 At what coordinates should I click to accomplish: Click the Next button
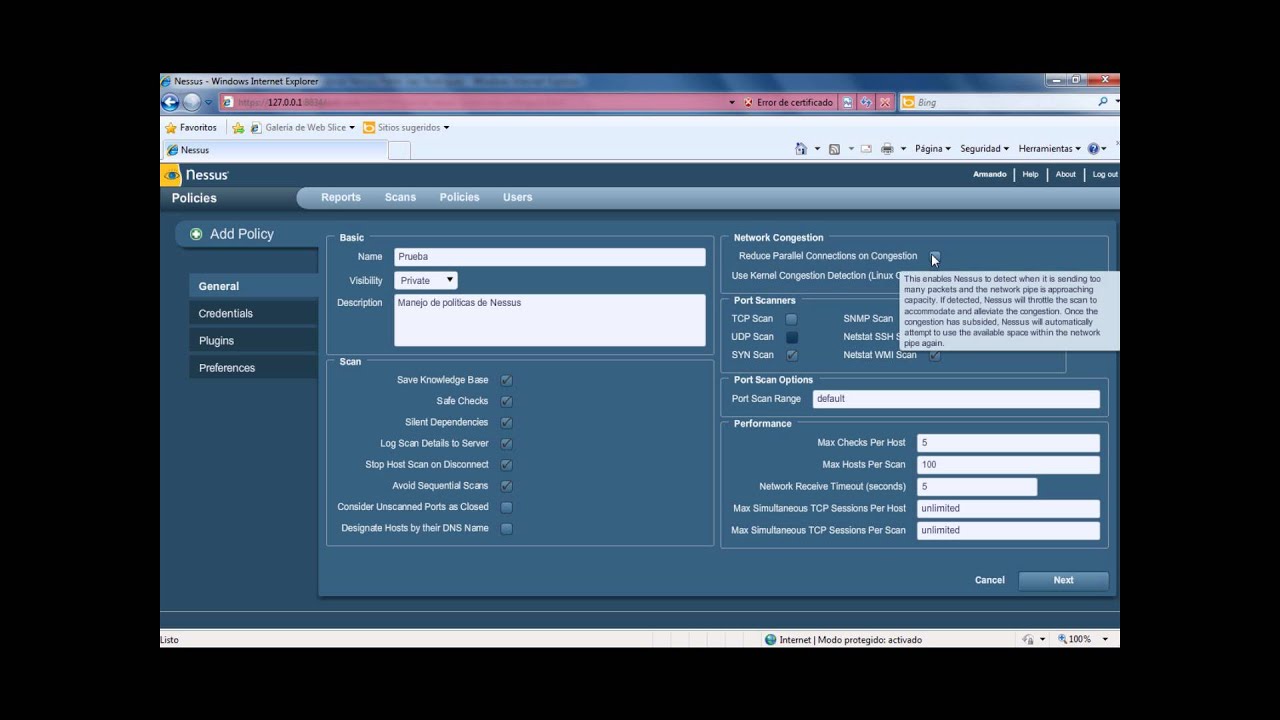1063,580
